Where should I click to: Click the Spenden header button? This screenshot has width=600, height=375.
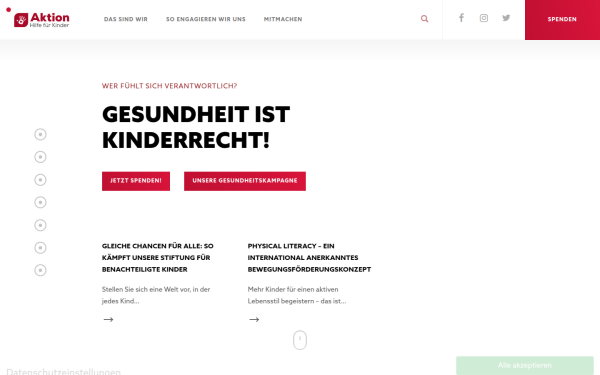[x=562, y=20]
